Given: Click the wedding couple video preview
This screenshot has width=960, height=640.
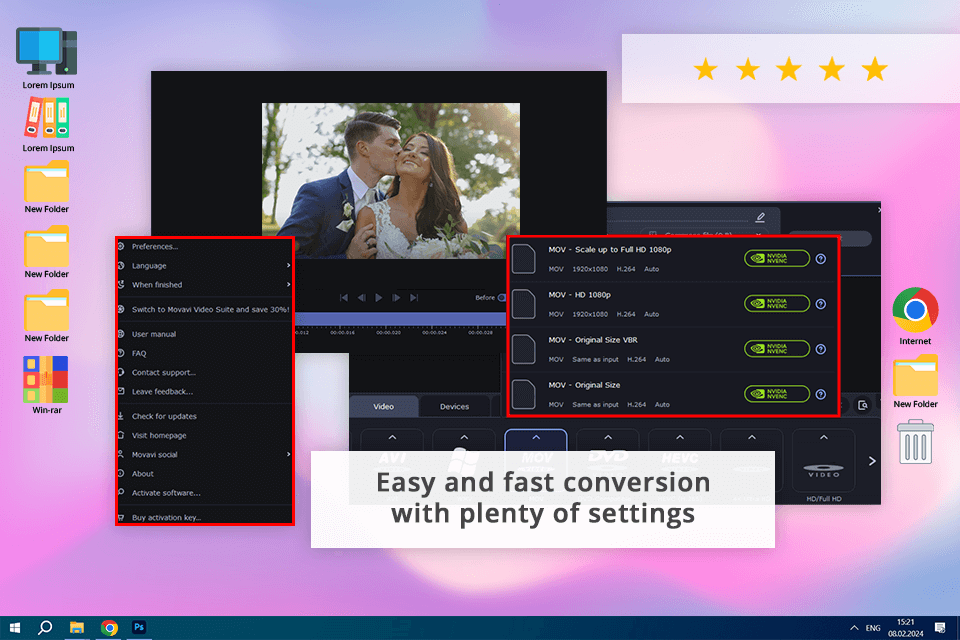Looking at the screenshot, I should [391, 181].
